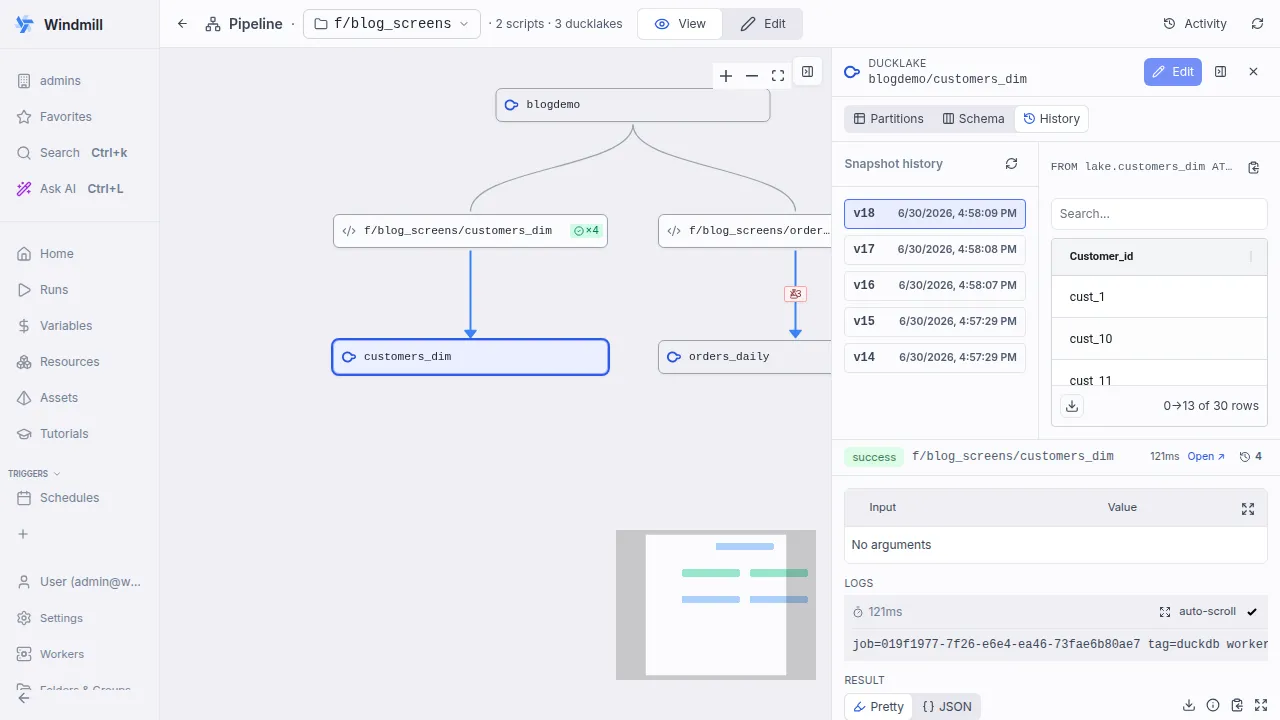Select snapshot v16
Viewport: 1280px width, 720px height.
pyautogui.click(x=935, y=285)
